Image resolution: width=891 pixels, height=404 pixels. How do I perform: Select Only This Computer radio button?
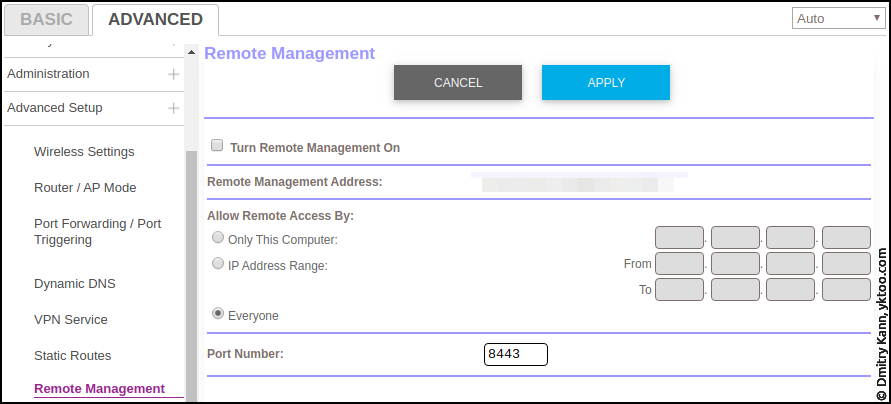pyautogui.click(x=218, y=238)
